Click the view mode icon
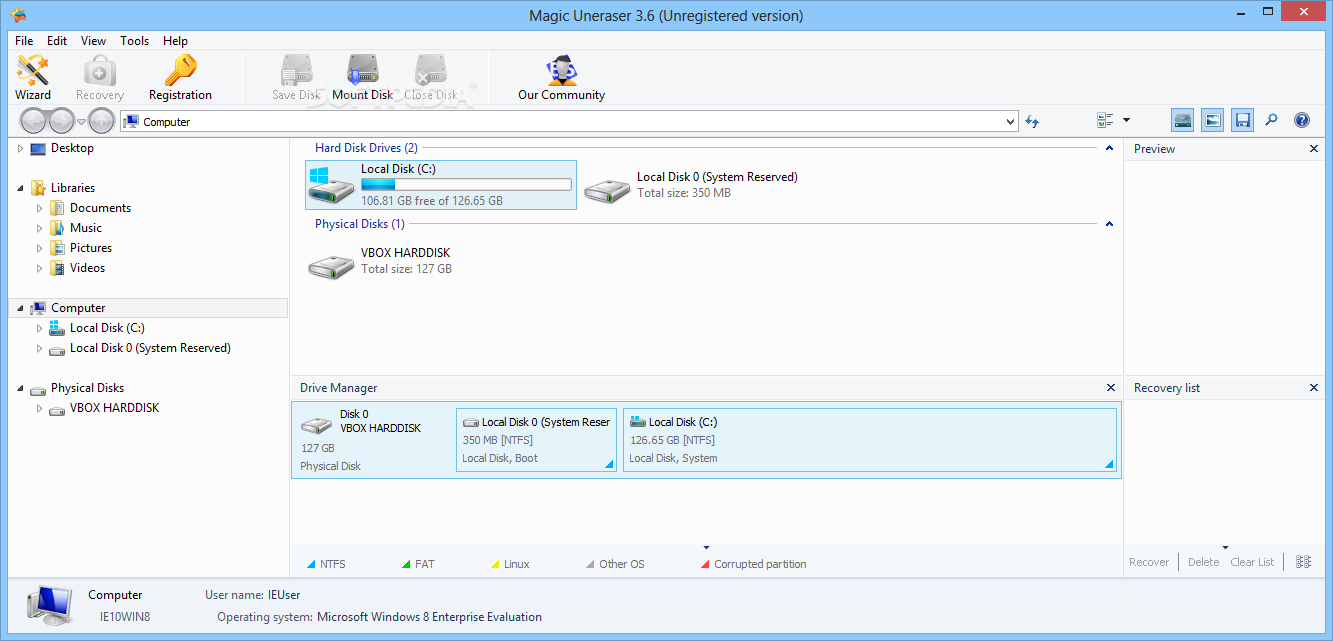Screen dimensions: 1333x641 (1105, 120)
